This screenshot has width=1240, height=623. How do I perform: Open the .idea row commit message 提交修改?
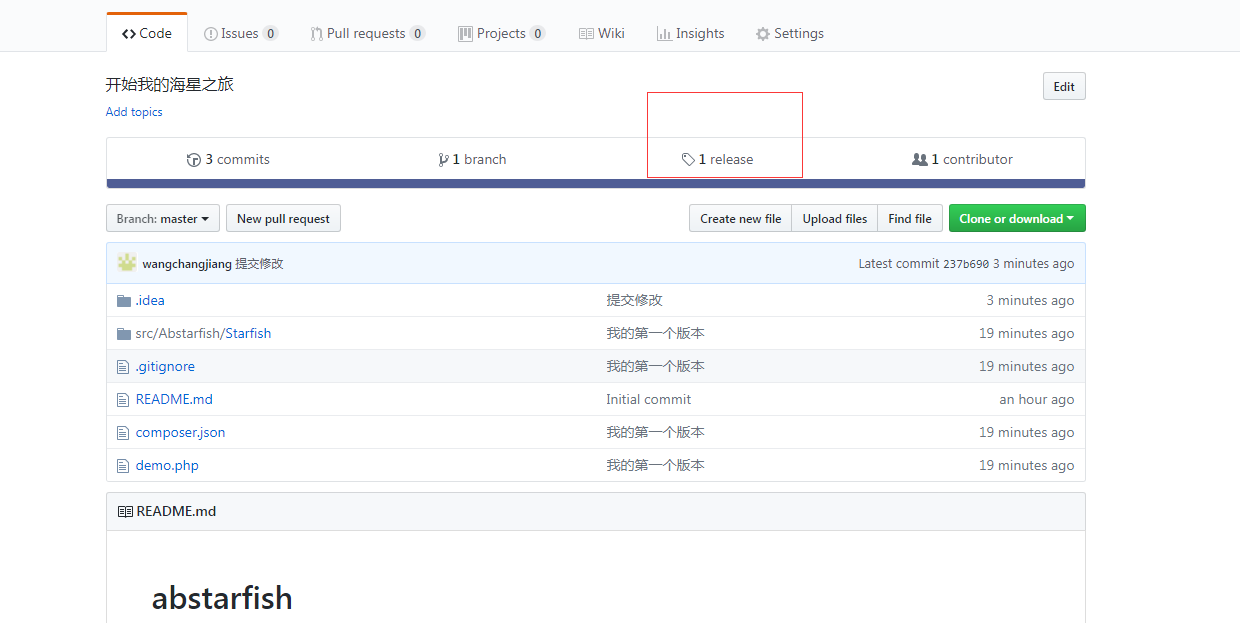[x=634, y=300]
